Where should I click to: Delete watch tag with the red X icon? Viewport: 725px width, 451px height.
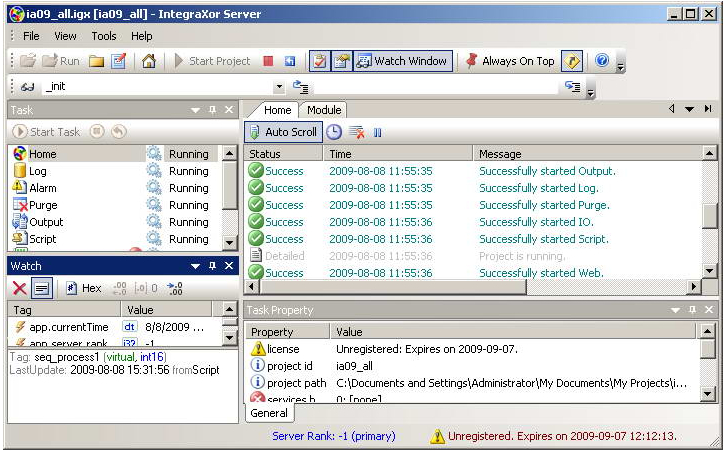tap(19, 288)
